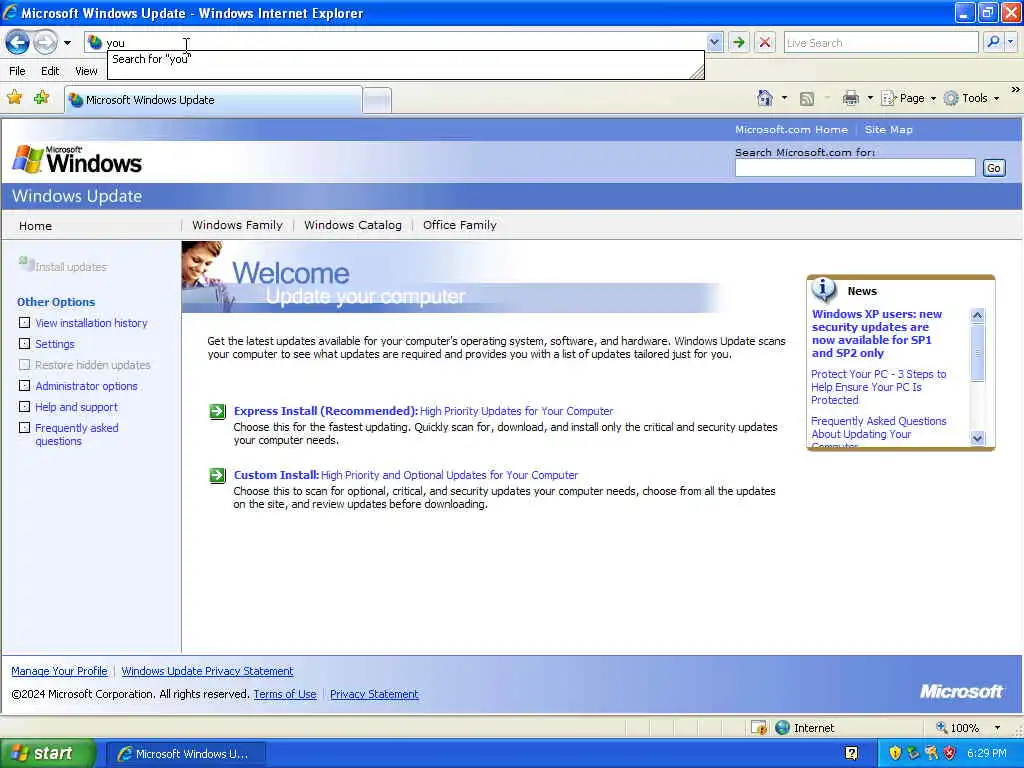Click the Favorites Center star icon
Image resolution: width=1024 pixels, height=768 pixels.
[x=14, y=98]
